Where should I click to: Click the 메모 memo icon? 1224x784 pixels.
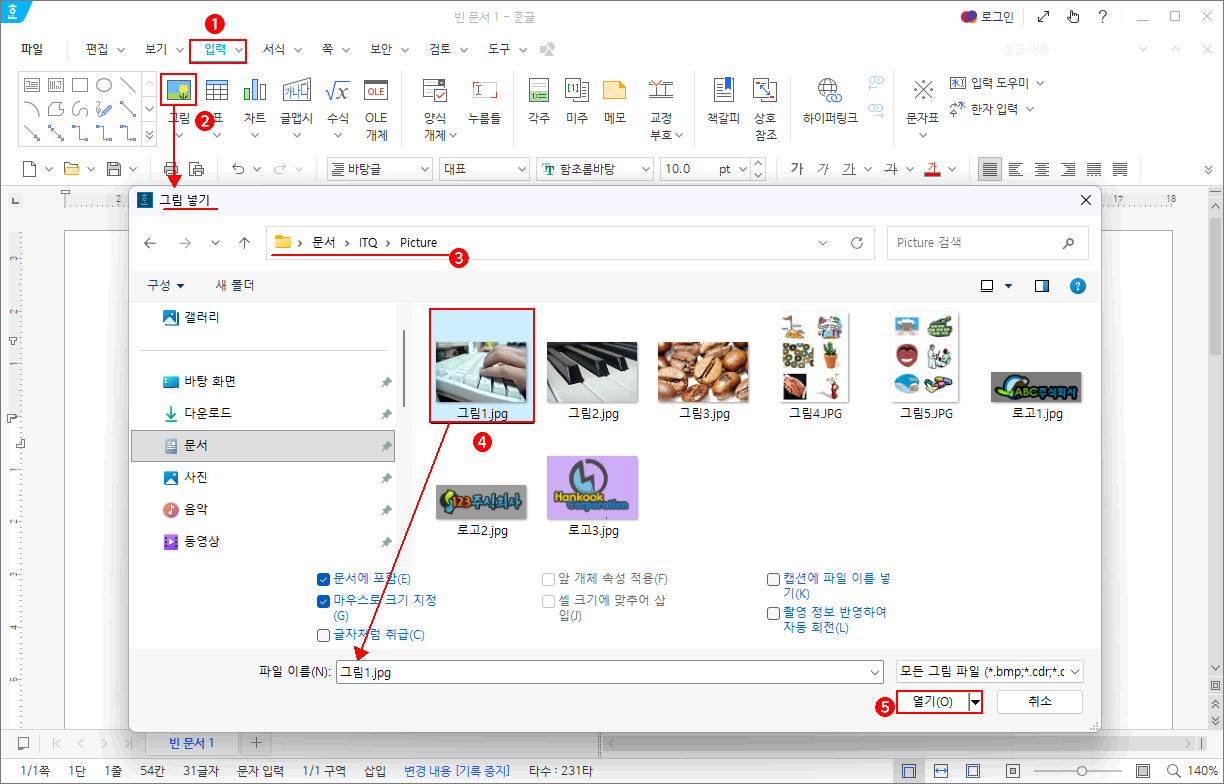tap(614, 91)
